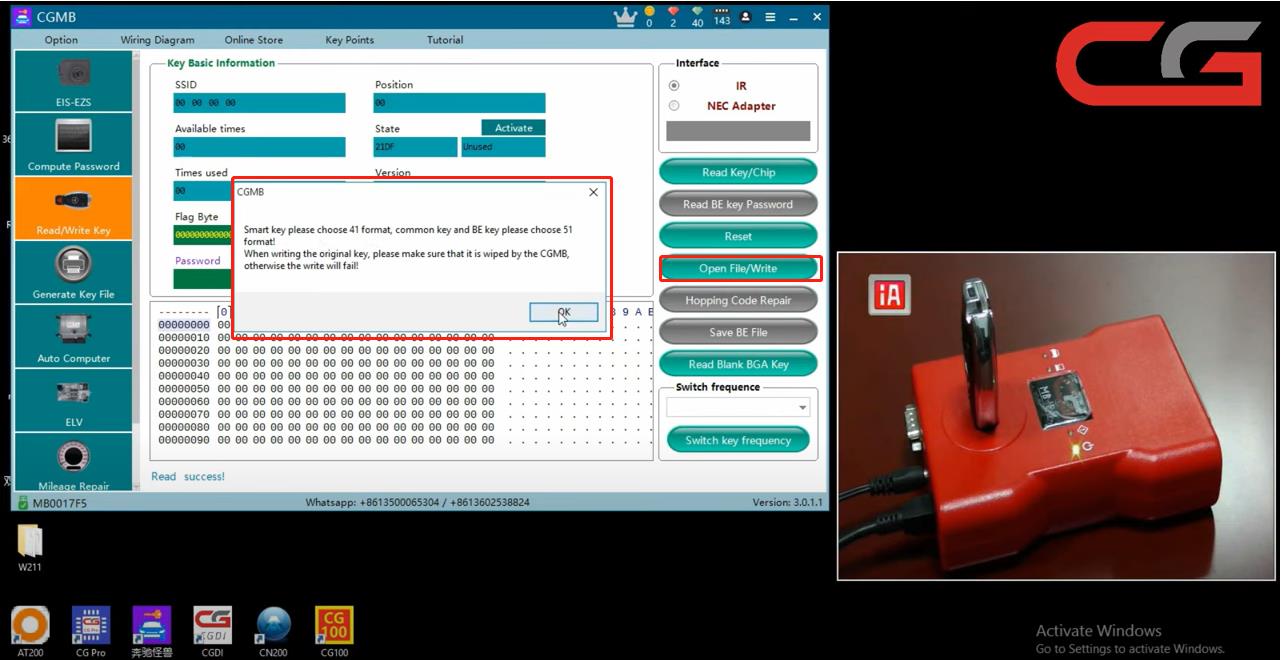Open the Tutorial menu
Image resolution: width=1281 pixels, height=660 pixels.
[x=445, y=40]
